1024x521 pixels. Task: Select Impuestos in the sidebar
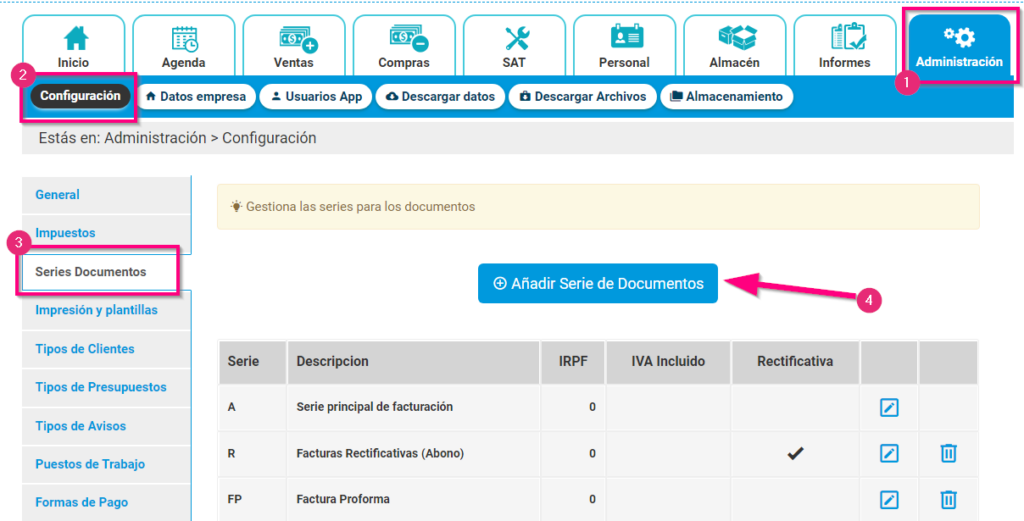(106, 233)
